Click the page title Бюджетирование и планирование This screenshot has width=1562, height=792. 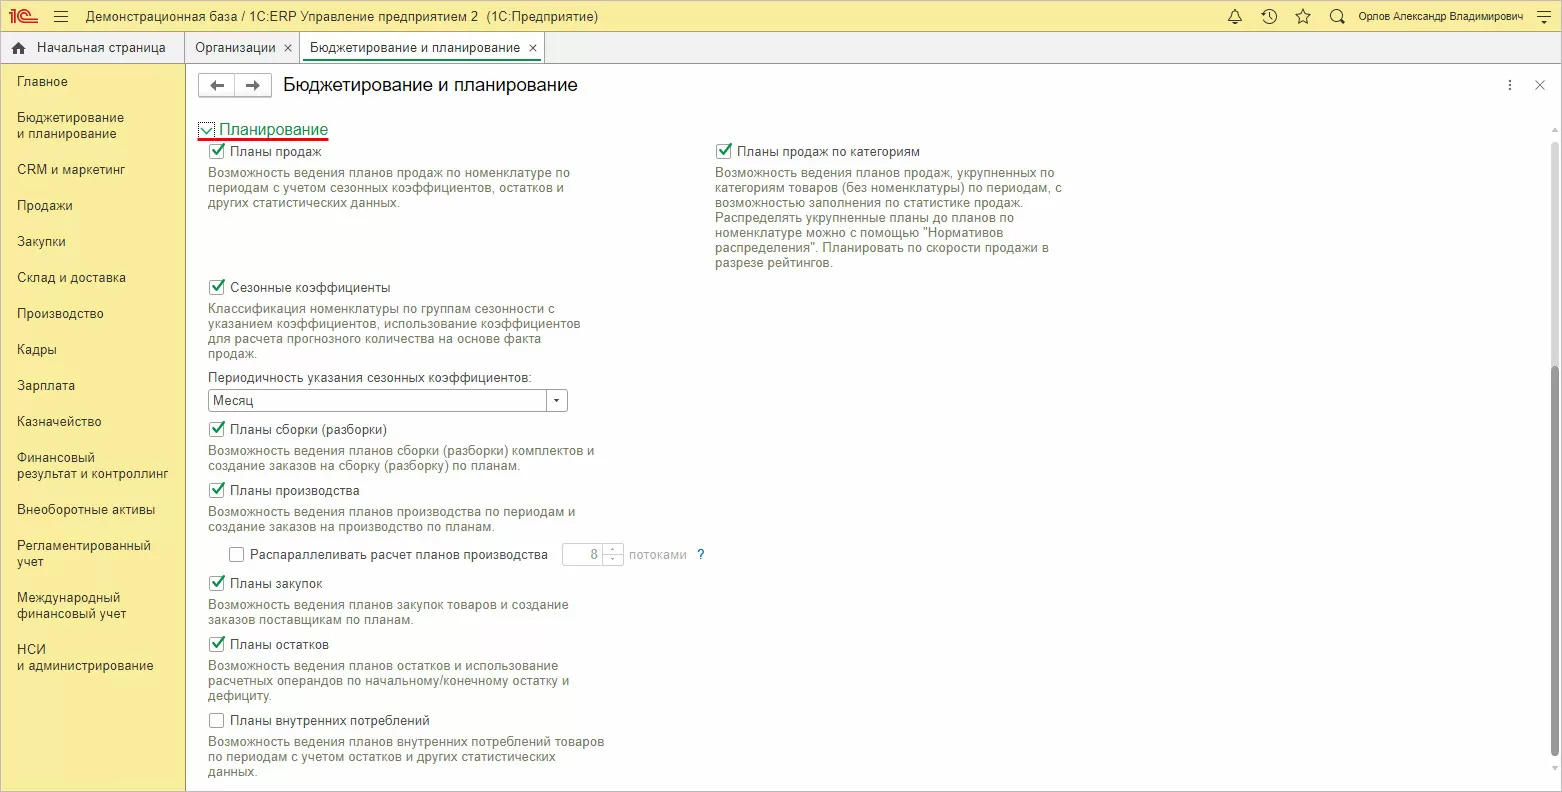pos(431,86)
